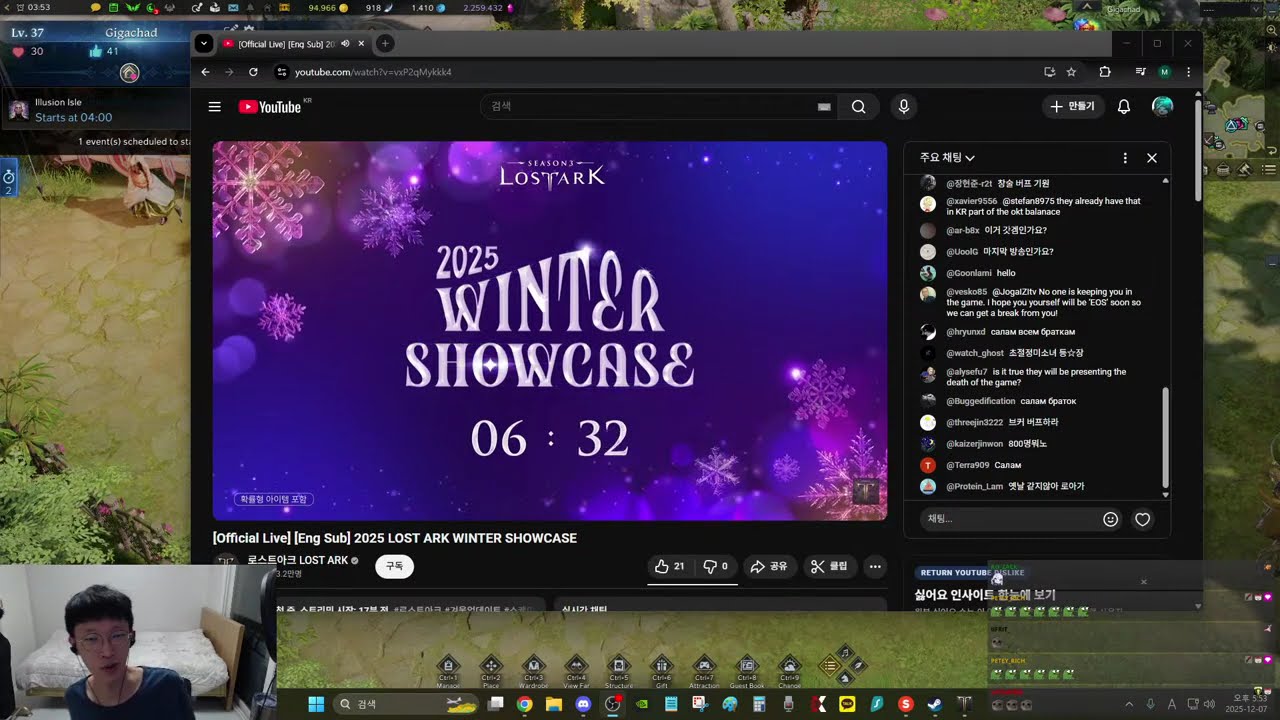This screenshot has width=1280, height=720.
Task: Open a new browser tab
Action: coord(385,43)
